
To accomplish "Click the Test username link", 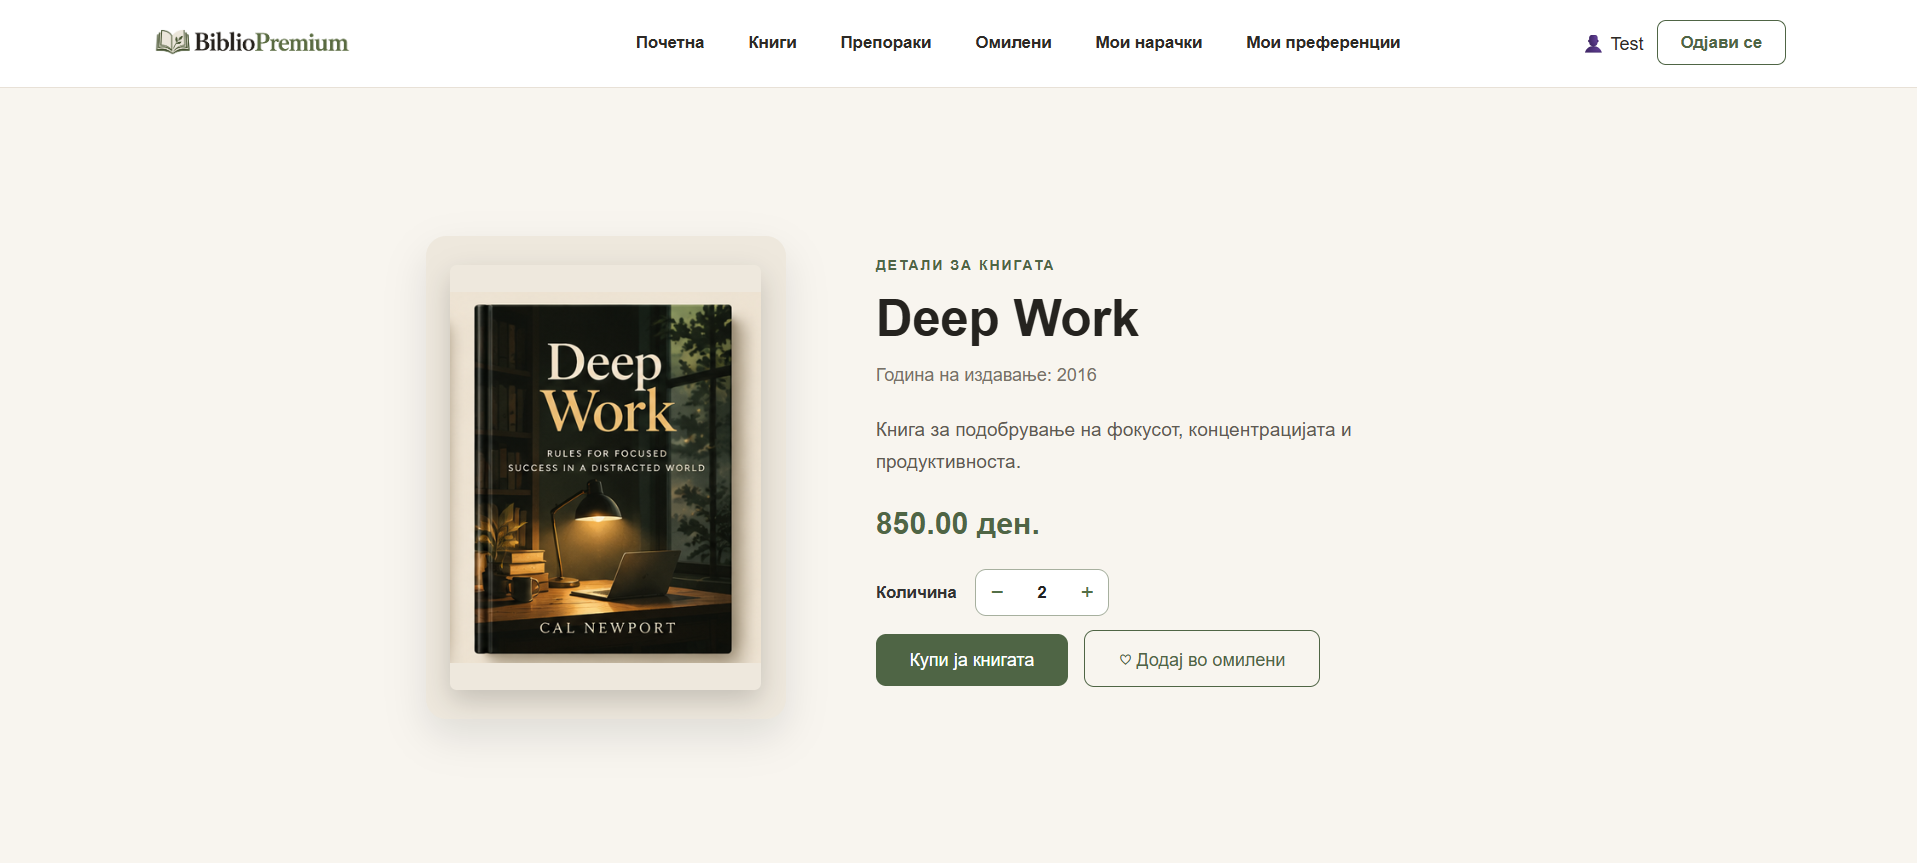I will (x=1627, y=44).
